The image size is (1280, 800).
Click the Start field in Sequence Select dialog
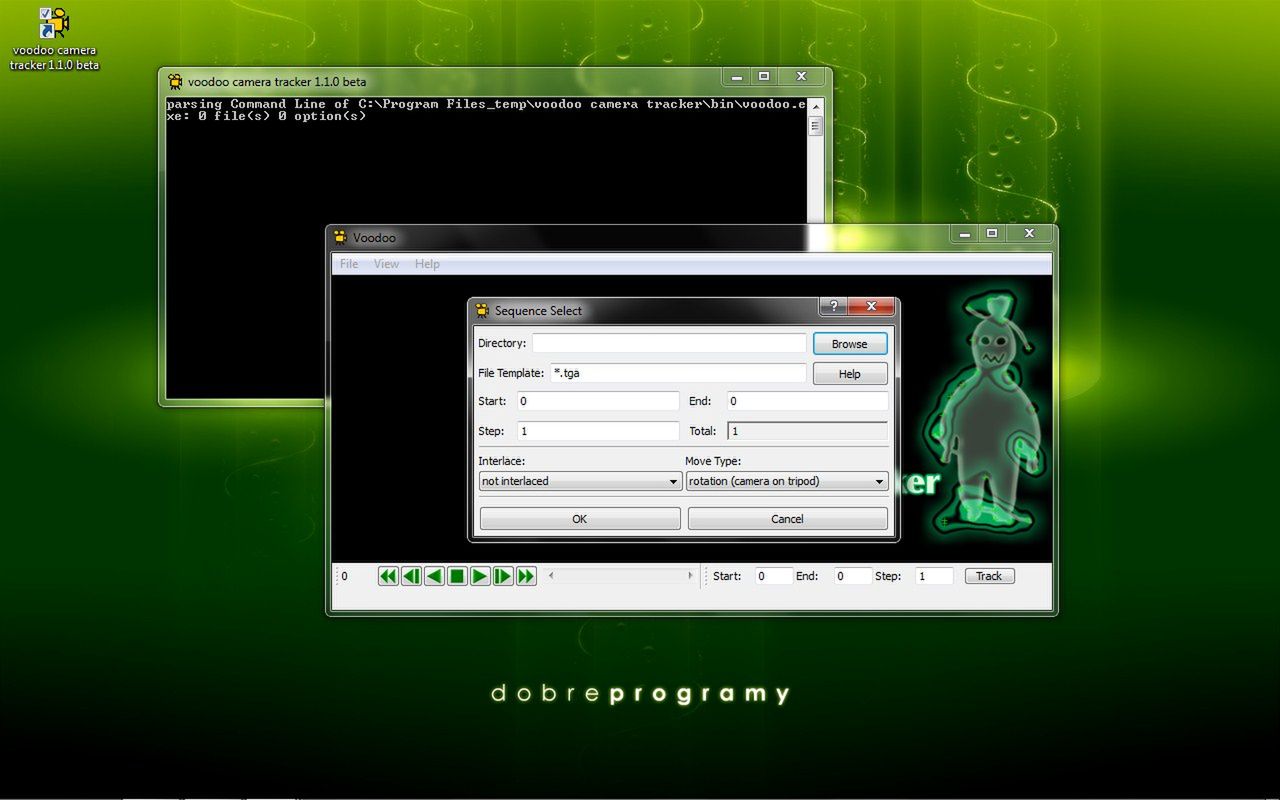click(x=598, y=401)
